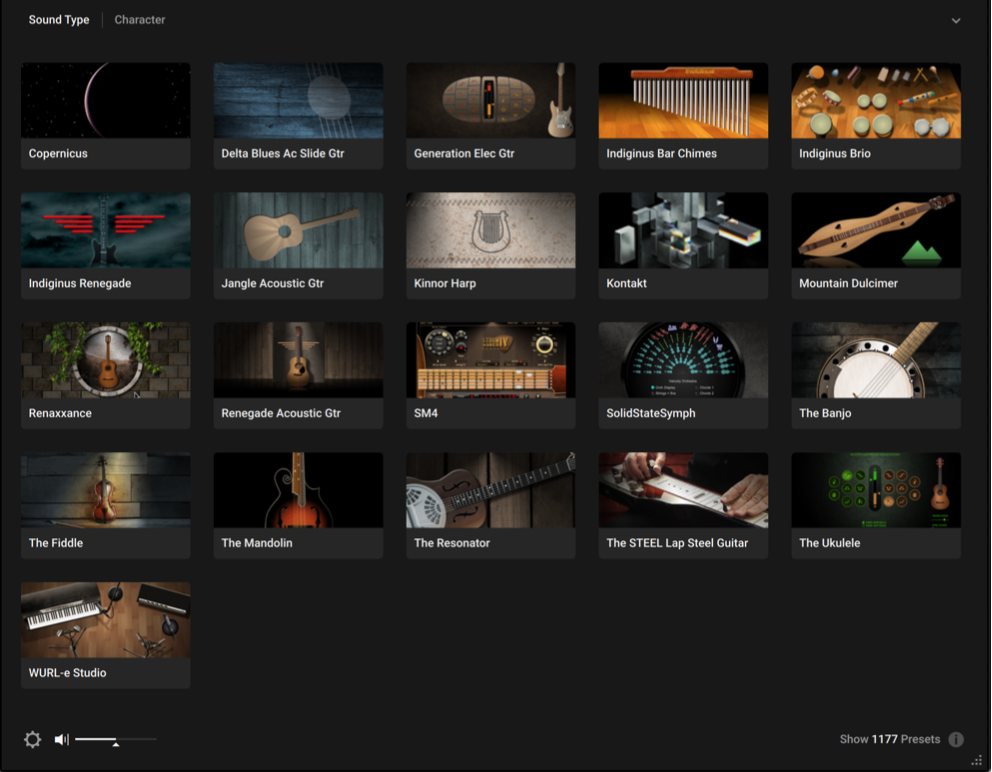The height and width of the screenshot is (772, 992).
Task: Choose the Renaxxance guitar artwork
Action: (x=106, y=360)
